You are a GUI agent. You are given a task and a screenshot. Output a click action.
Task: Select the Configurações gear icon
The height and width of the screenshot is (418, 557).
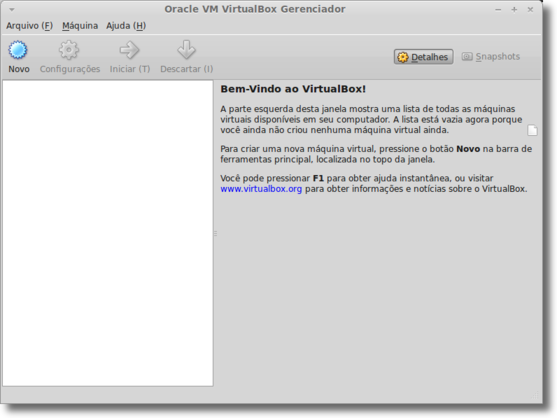[69, 50]
